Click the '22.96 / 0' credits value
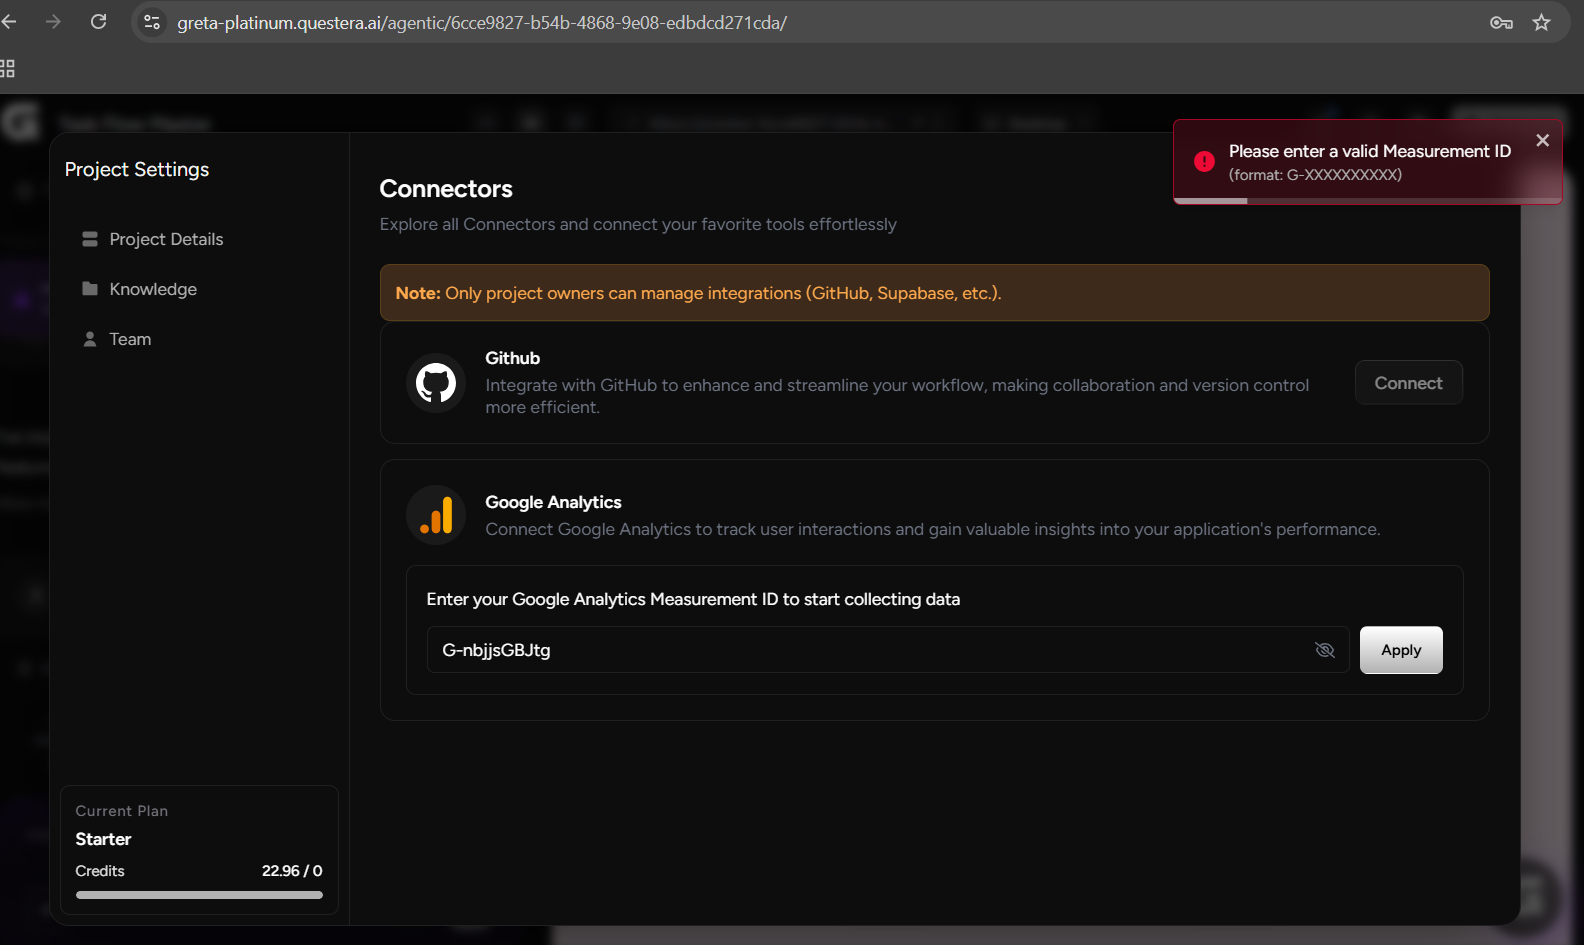The width and height of the screenshot is (1584, 945). click(292, 871)
